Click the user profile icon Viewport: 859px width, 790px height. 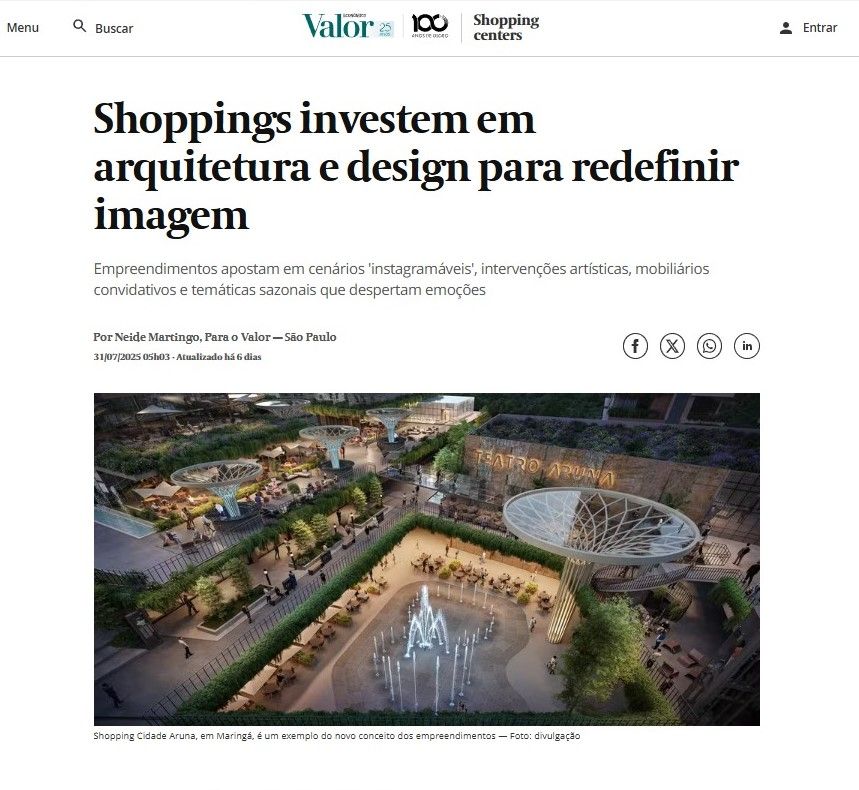(786, 28)
